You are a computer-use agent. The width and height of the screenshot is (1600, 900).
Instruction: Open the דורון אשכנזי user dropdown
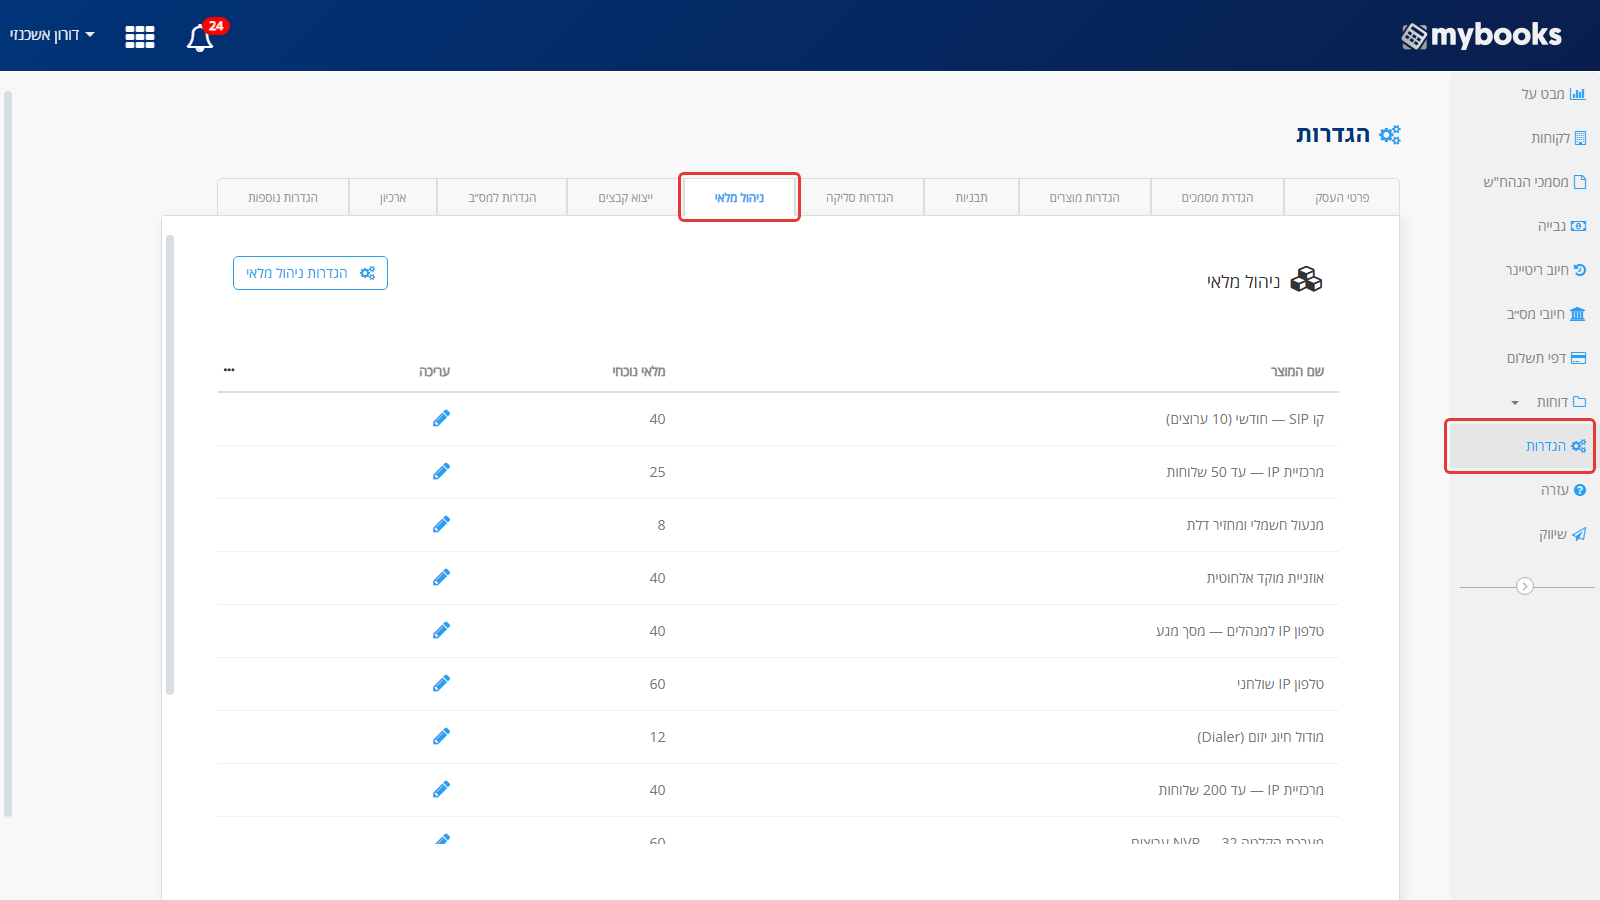(x=52, y=35)
